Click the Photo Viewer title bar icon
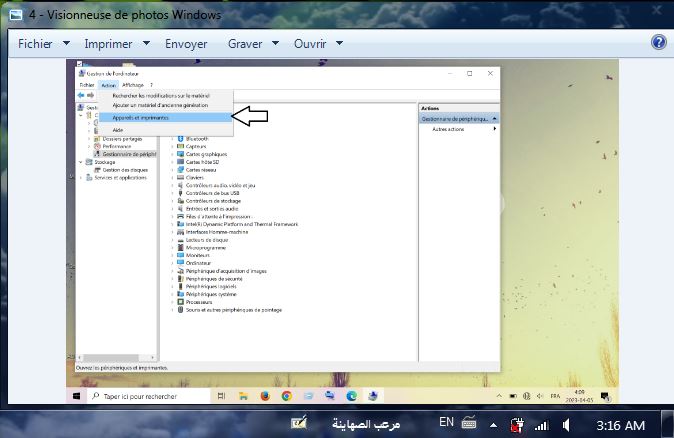 [x=16, y=15]
